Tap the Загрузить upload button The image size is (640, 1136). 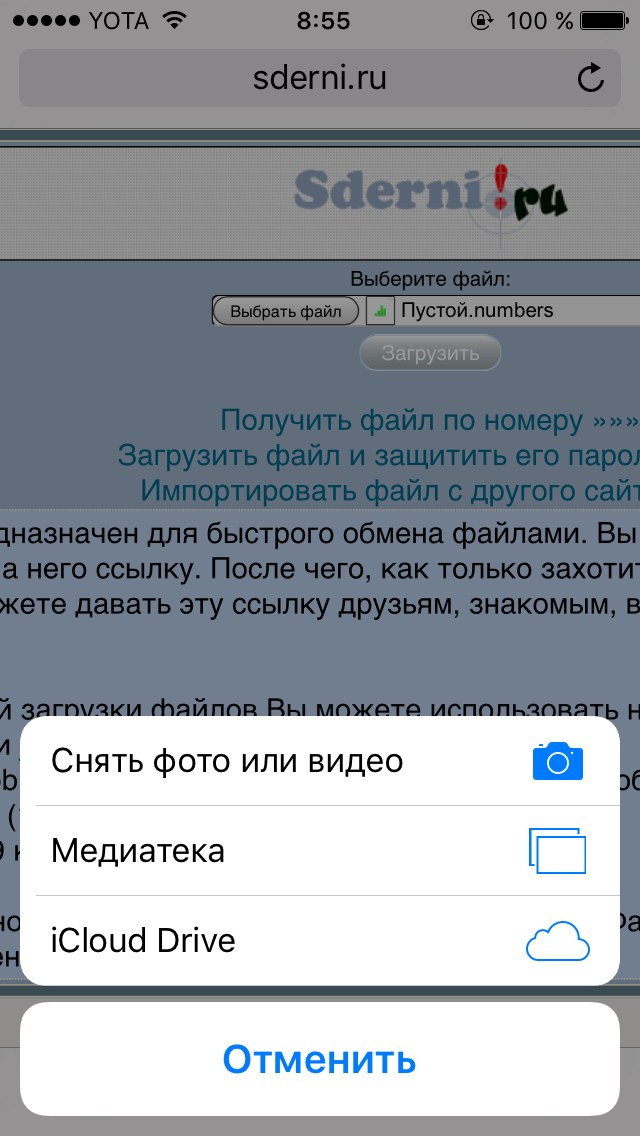click(431, 353)
